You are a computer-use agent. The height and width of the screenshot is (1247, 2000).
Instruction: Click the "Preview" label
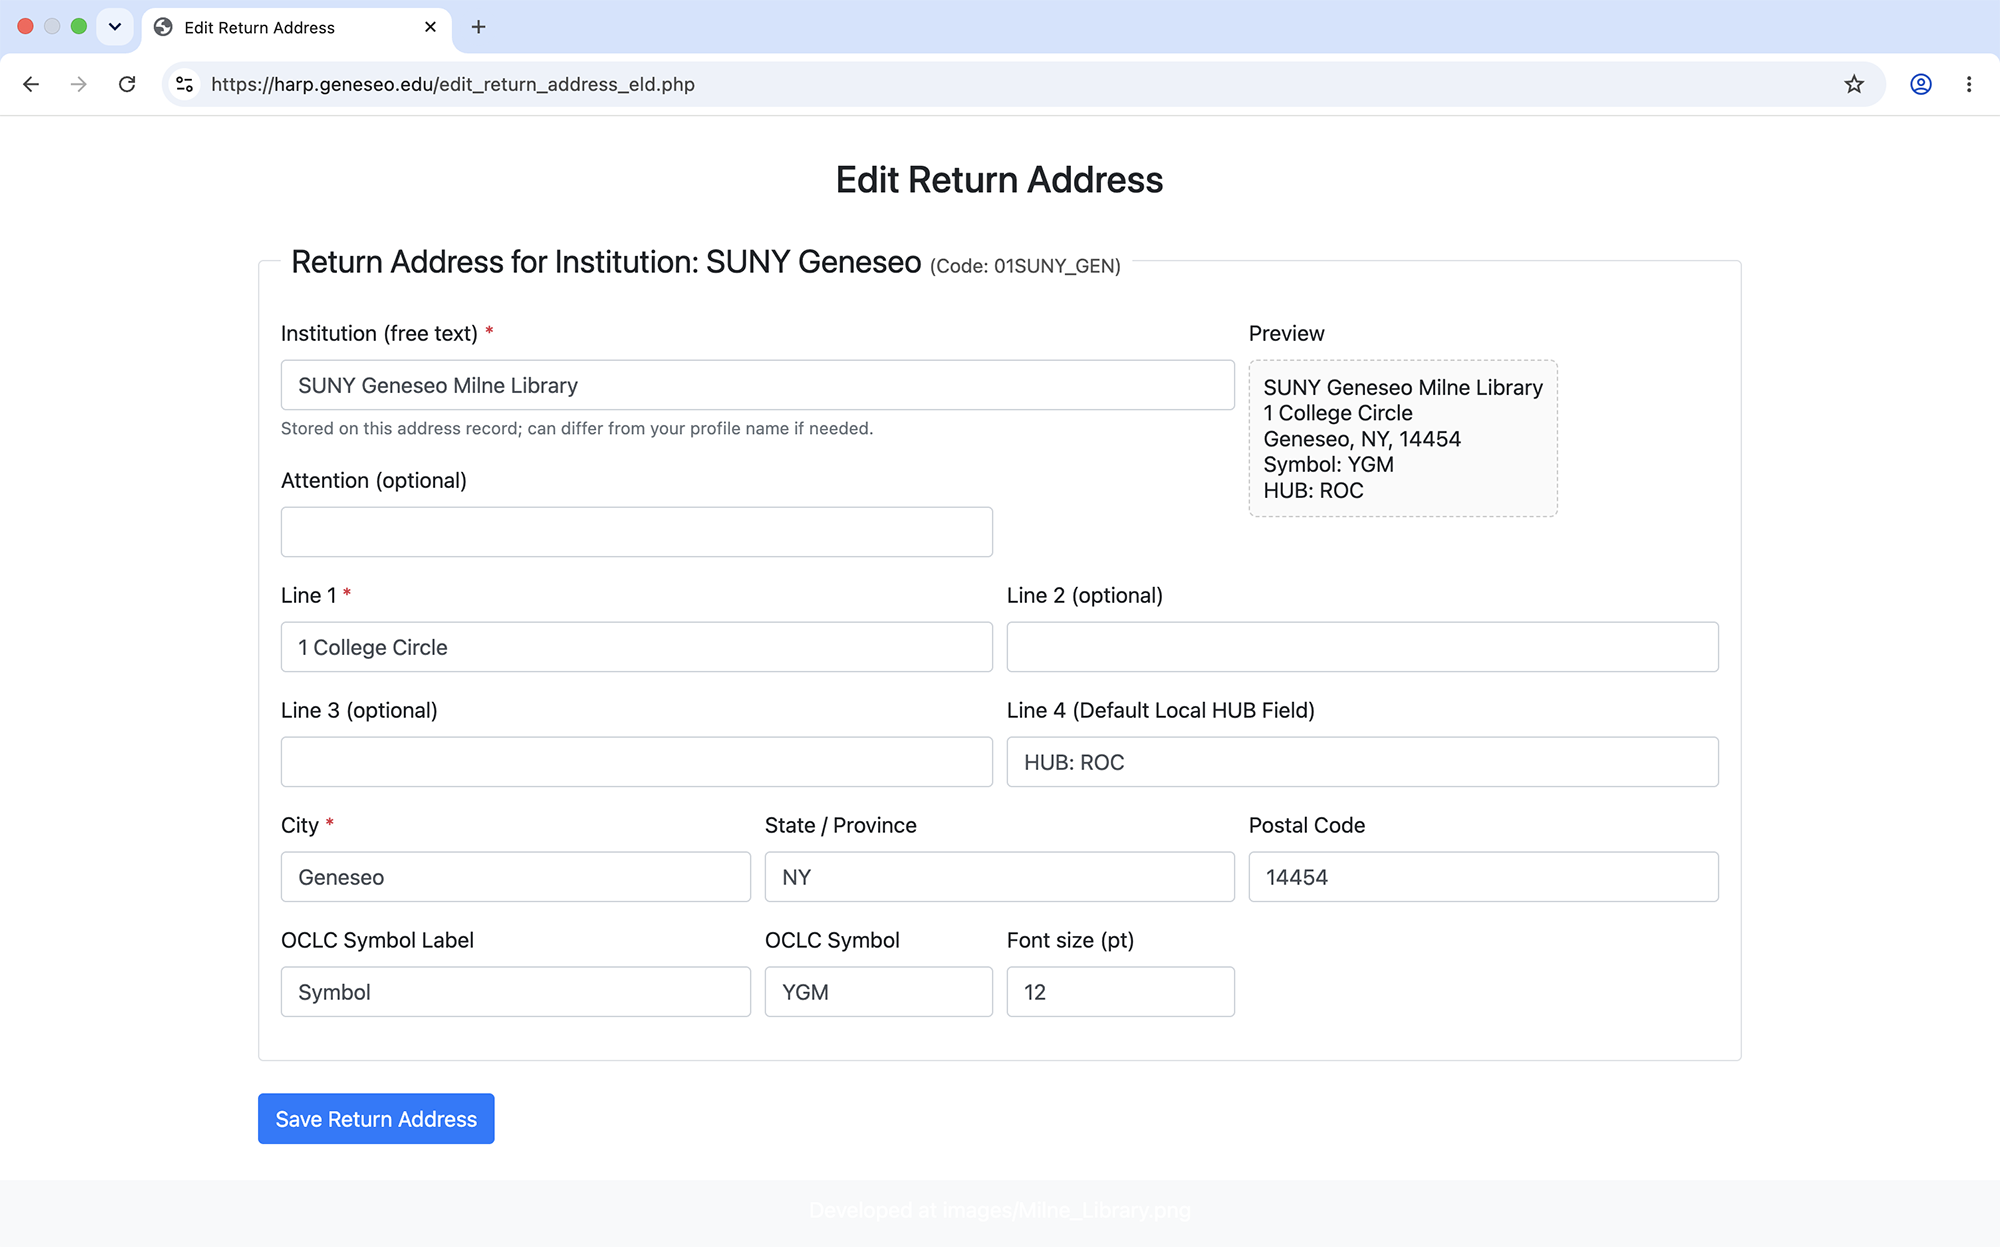click(x=1286, y=333)
